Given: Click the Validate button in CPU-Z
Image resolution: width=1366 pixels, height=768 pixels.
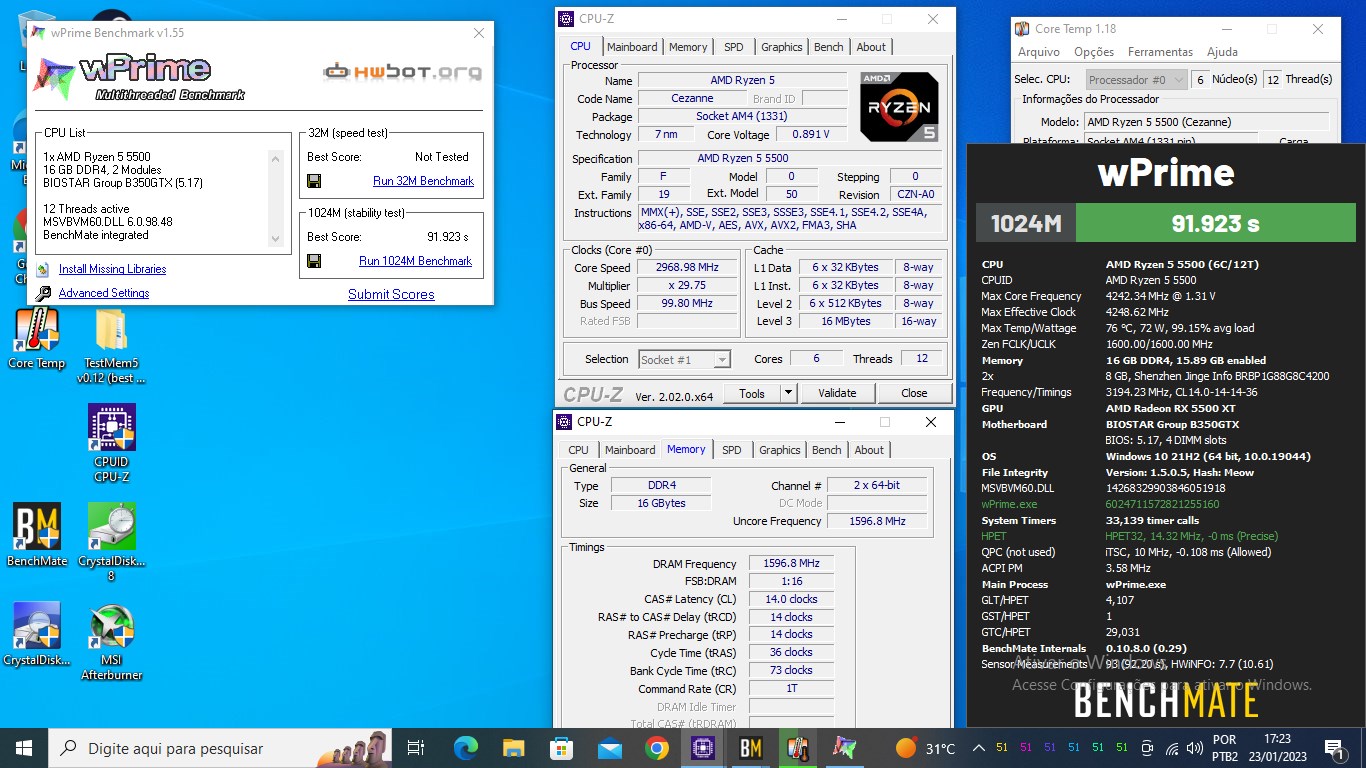Looking at the screenshot, I should tap(837, 393).
